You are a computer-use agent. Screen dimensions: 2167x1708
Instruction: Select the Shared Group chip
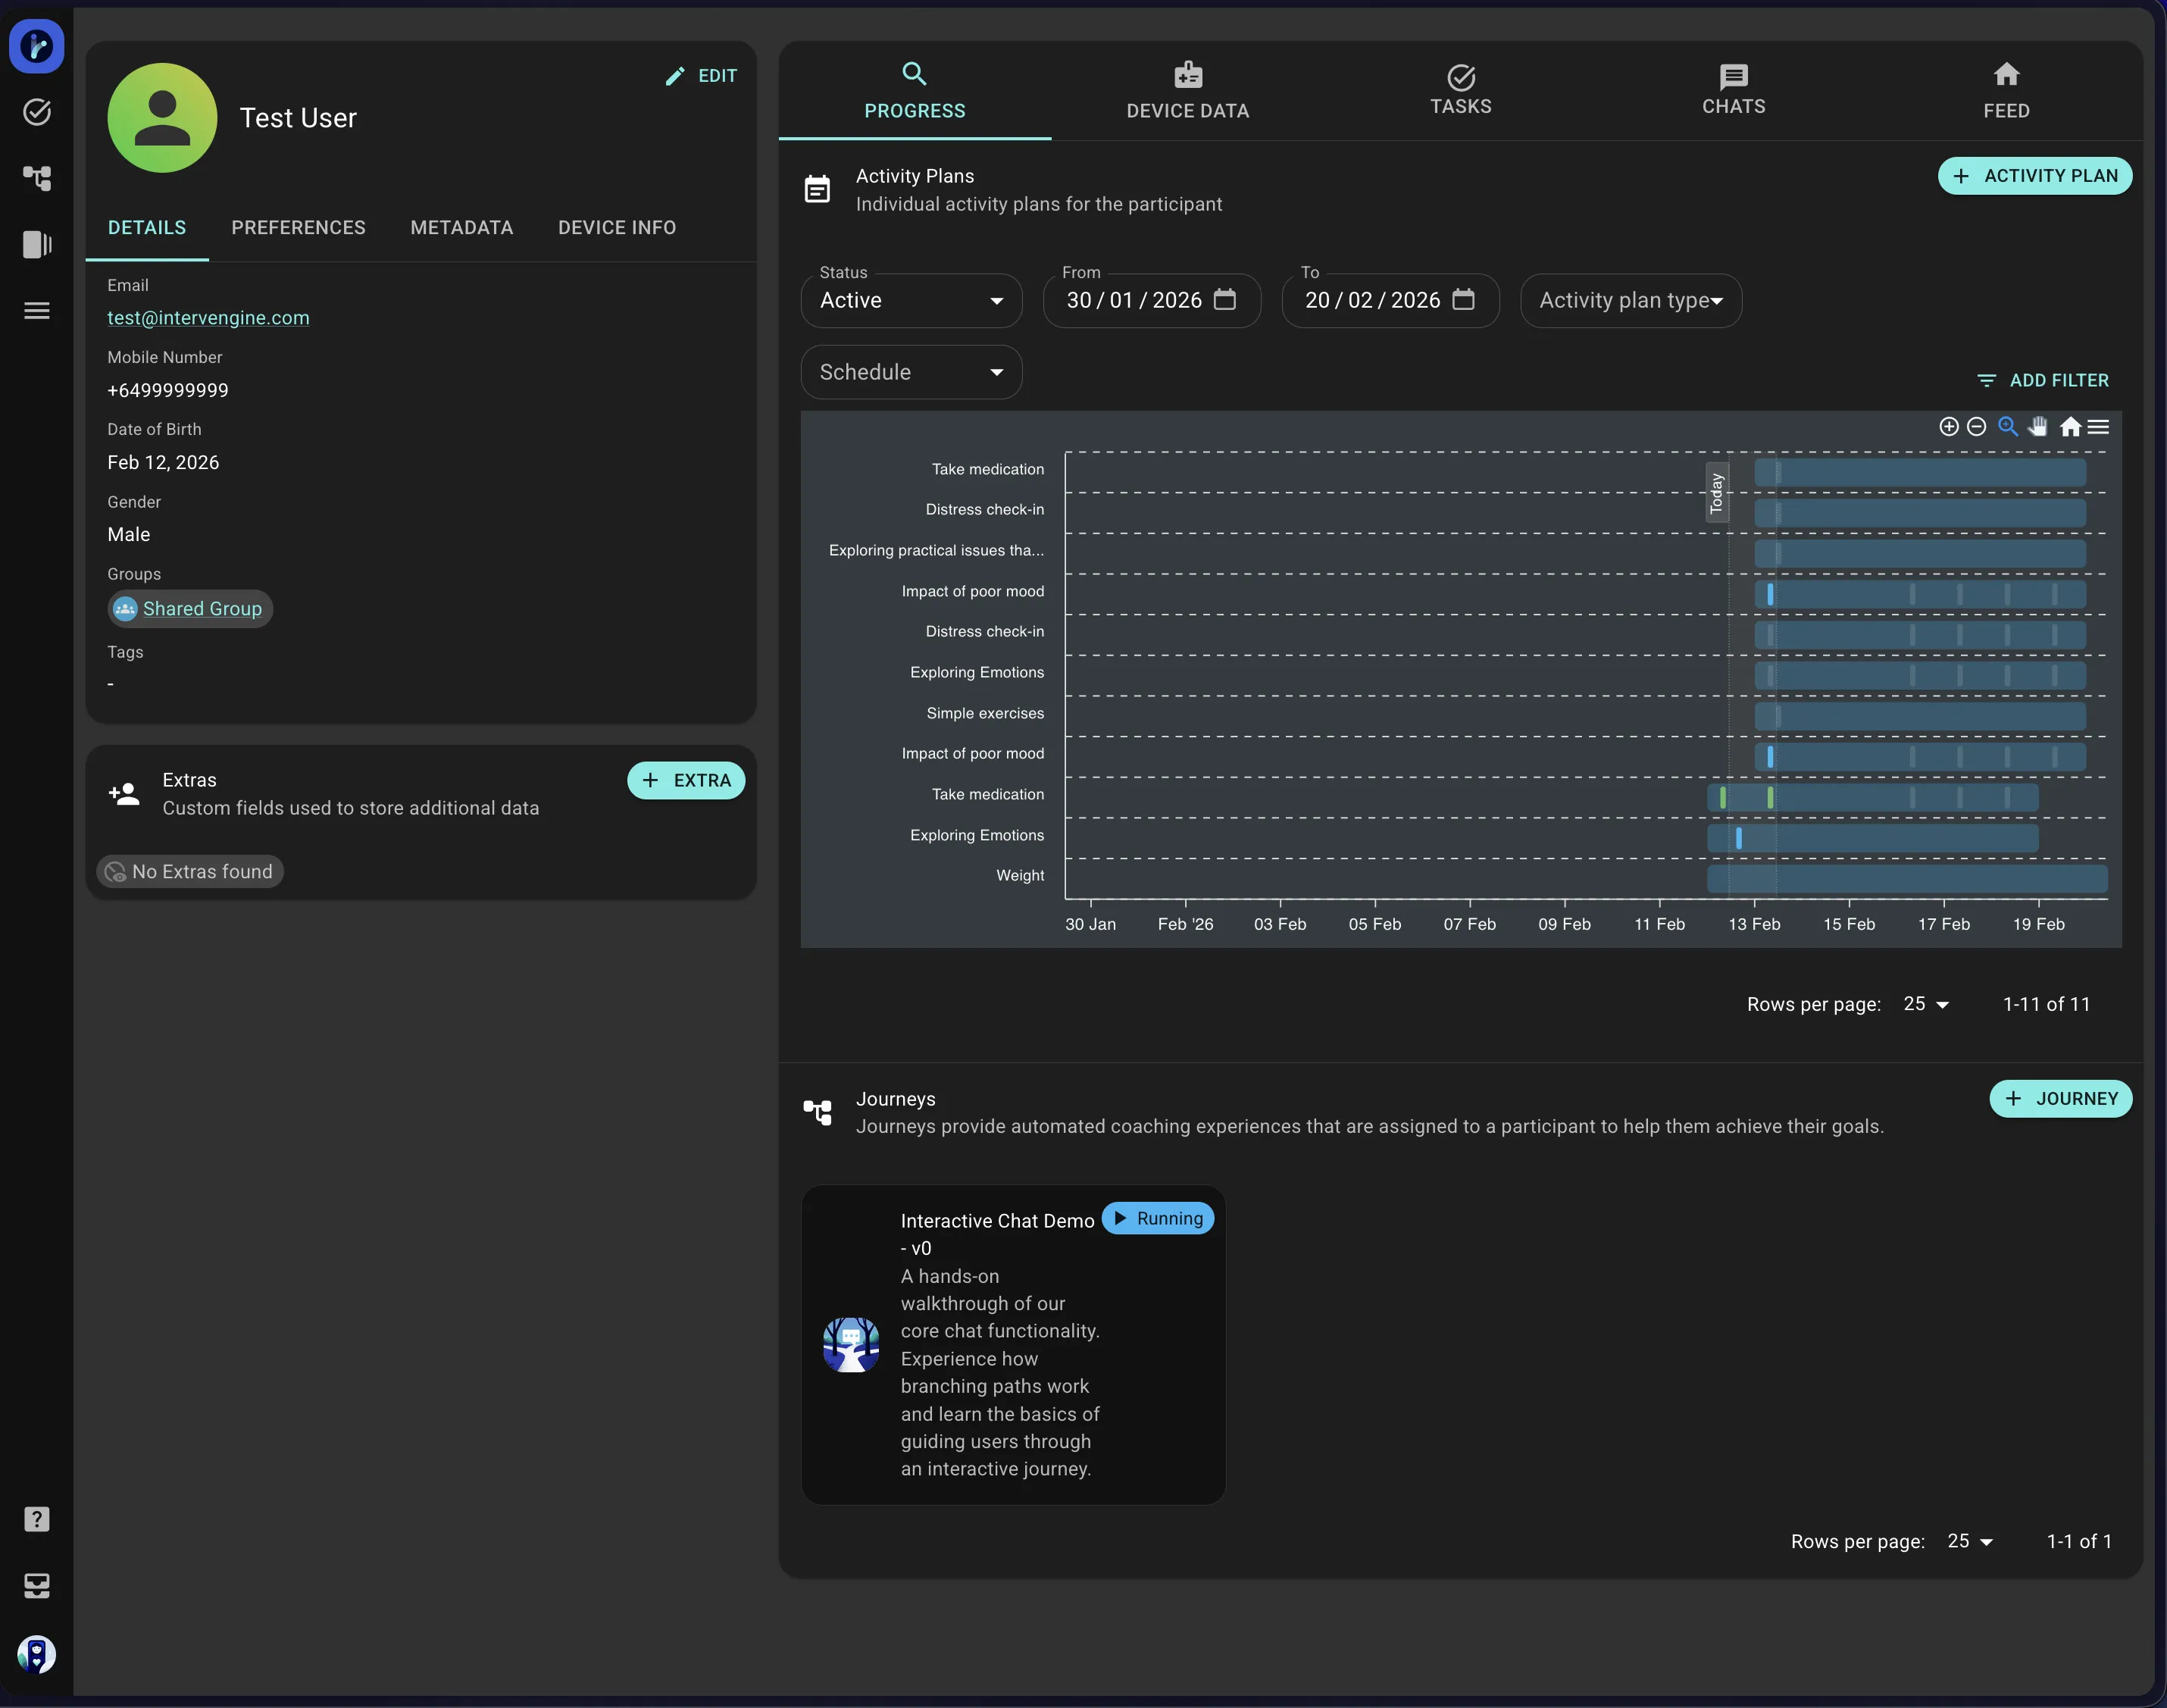pyautogui.click(x=190, y=608)
